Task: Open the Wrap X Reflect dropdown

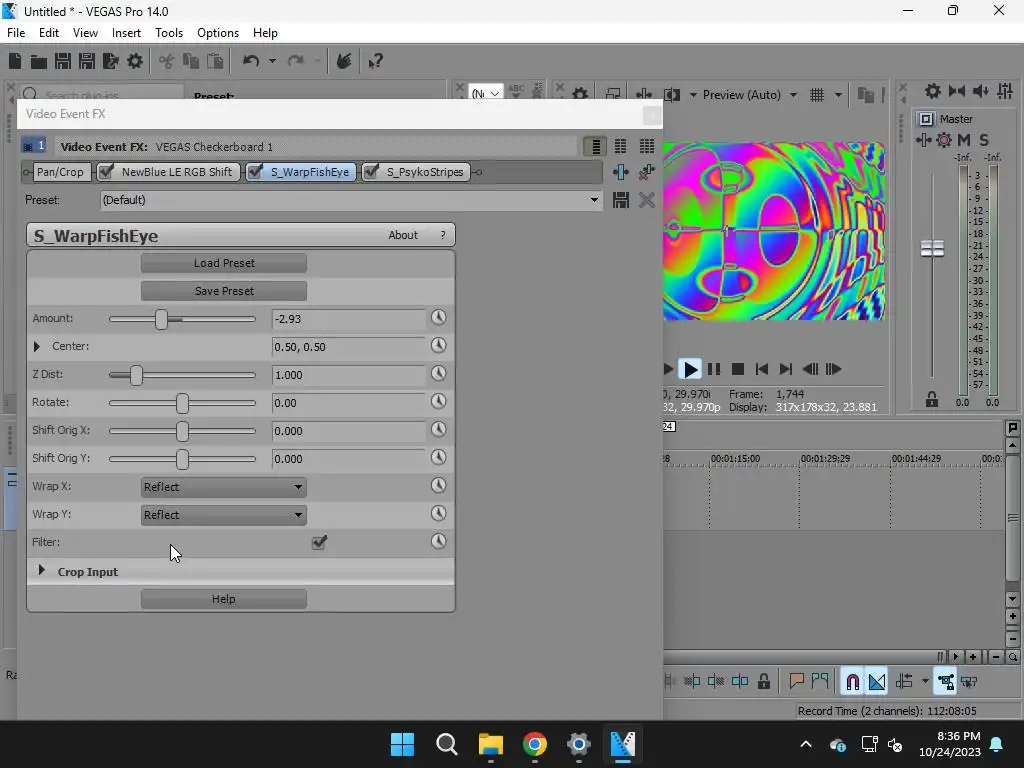Action: (x=223, y=487)
